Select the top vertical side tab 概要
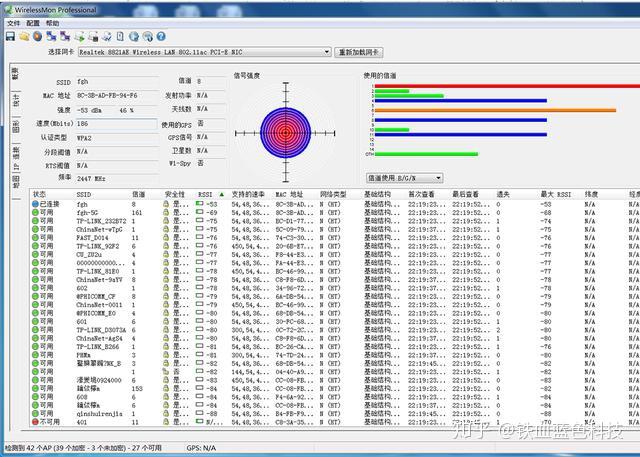Viewport: 640px width, 457px height. tap(16, 74)
